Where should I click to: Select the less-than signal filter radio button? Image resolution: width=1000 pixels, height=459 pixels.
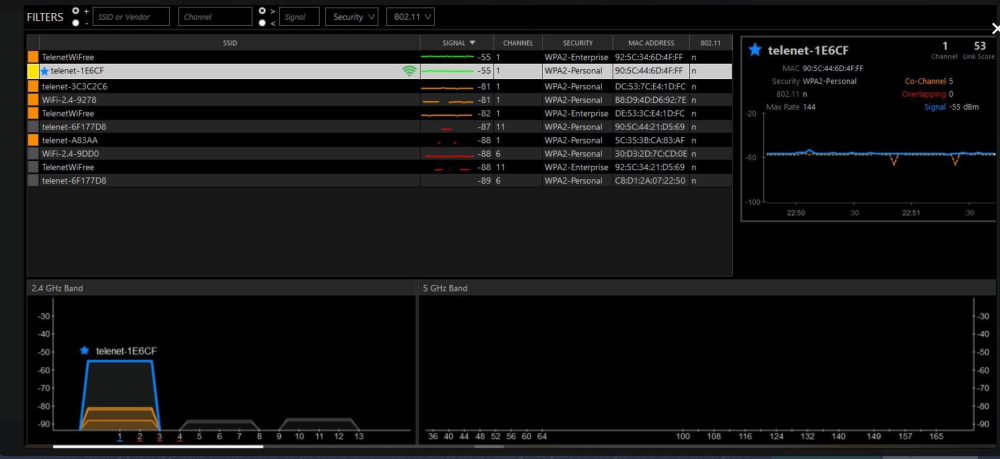(x=263, y=23)
